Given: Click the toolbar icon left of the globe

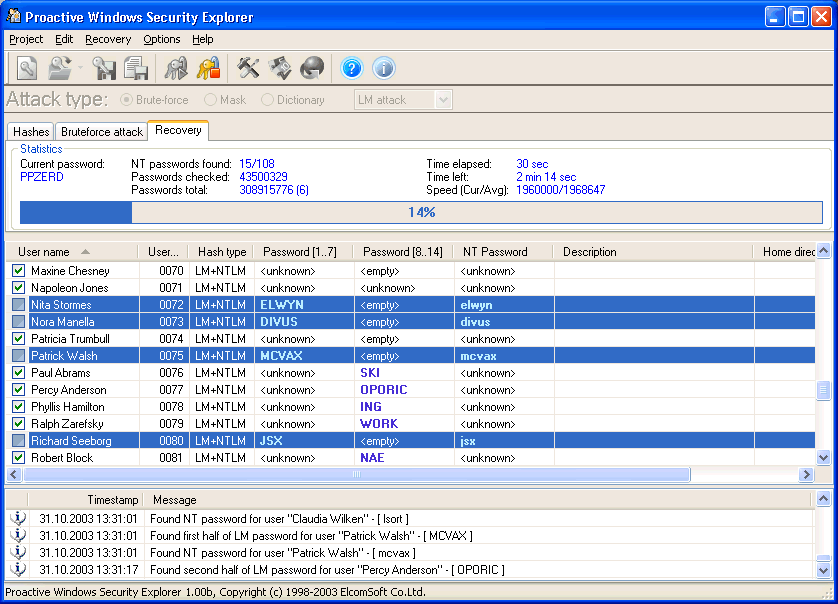Looking at the screenshot, I should (x=280, y=68).
